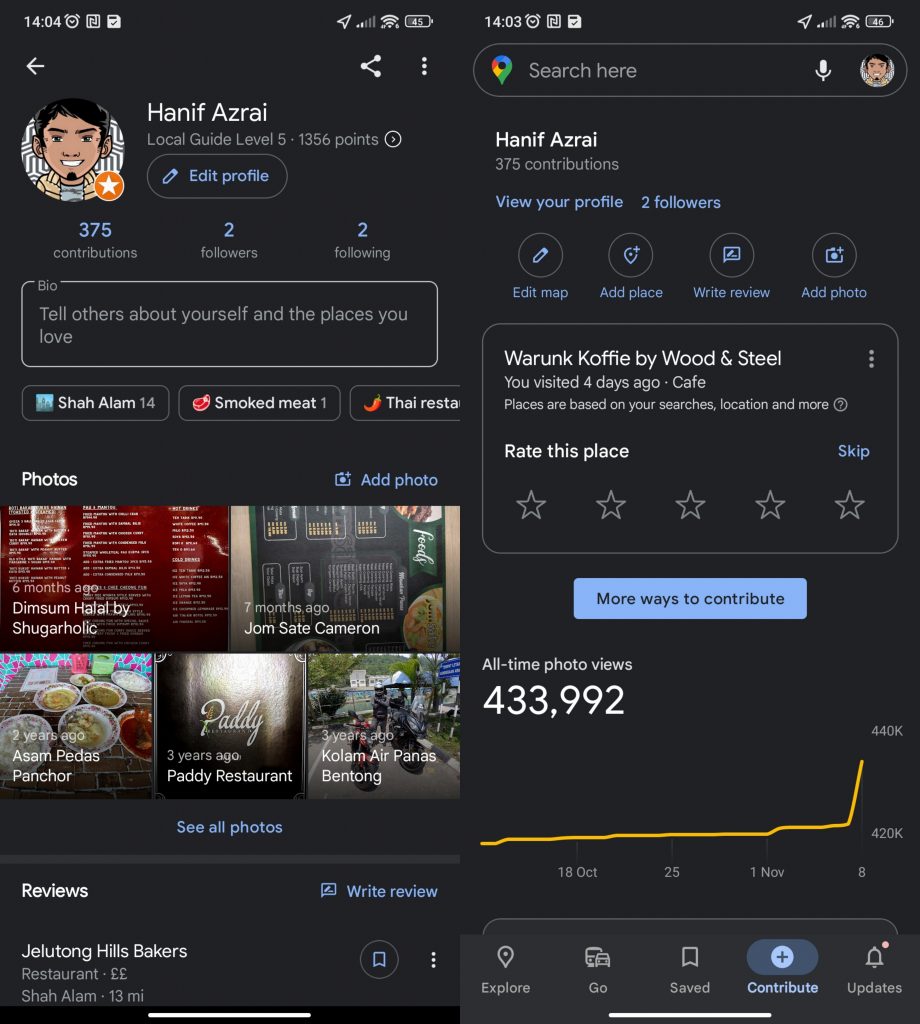
Task: Tap the Google Maps logo in search bar
Action: 501,70
